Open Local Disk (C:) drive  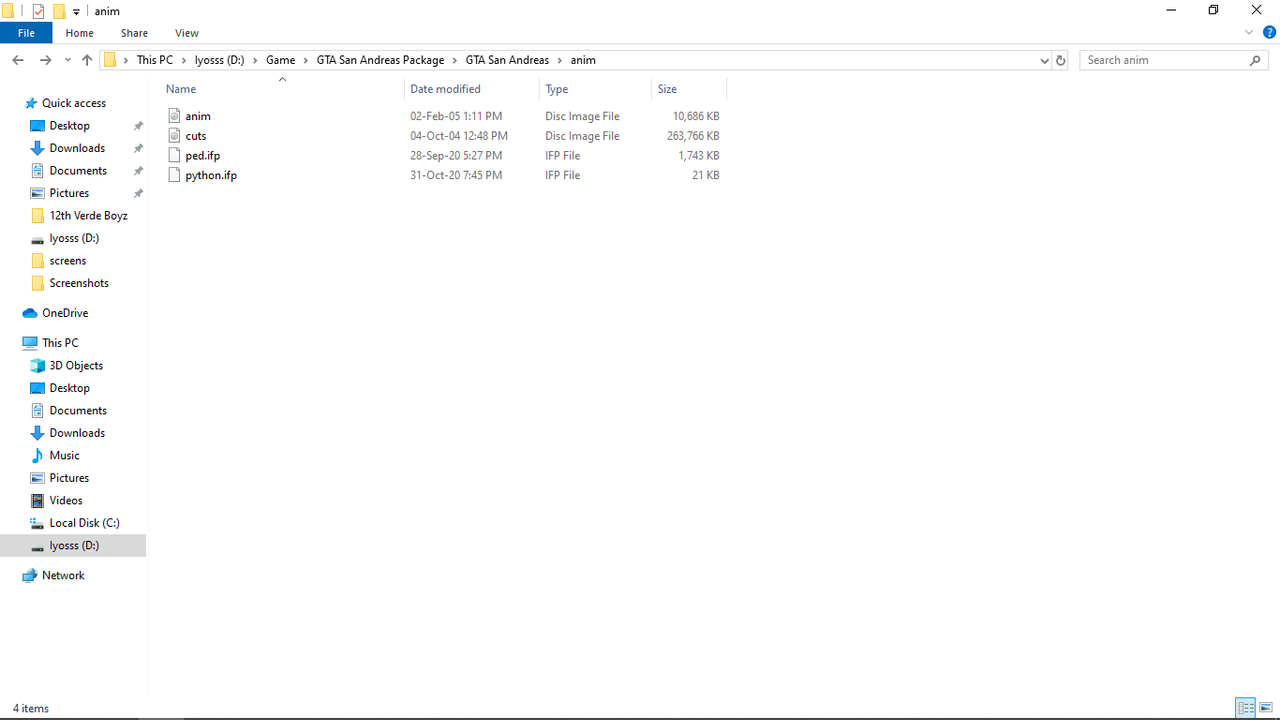pyautogui.click(x=84, y=523)
